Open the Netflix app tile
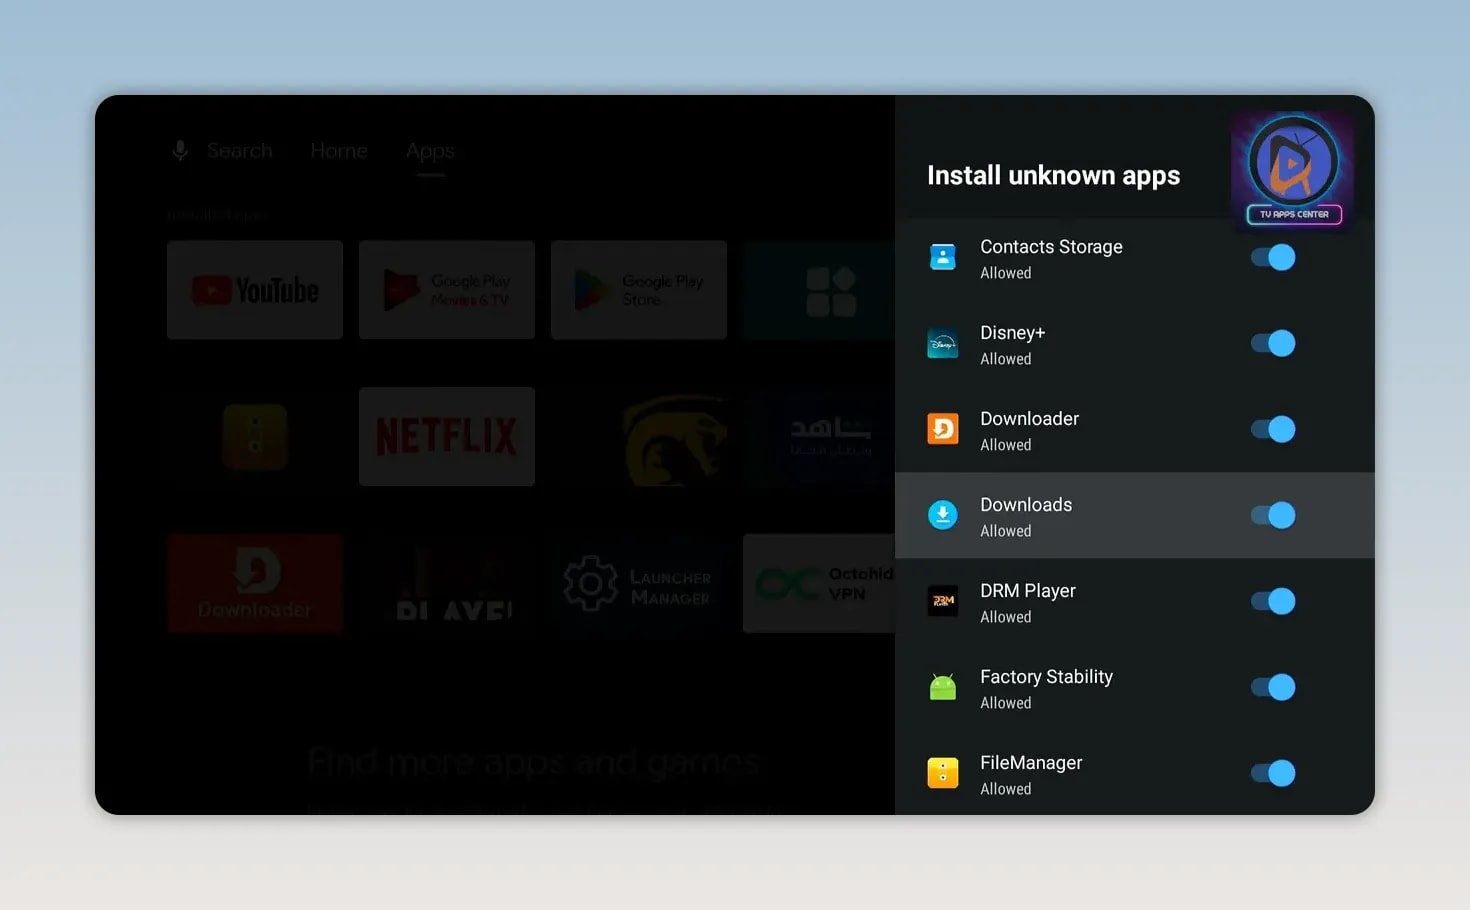 [447, 437]
